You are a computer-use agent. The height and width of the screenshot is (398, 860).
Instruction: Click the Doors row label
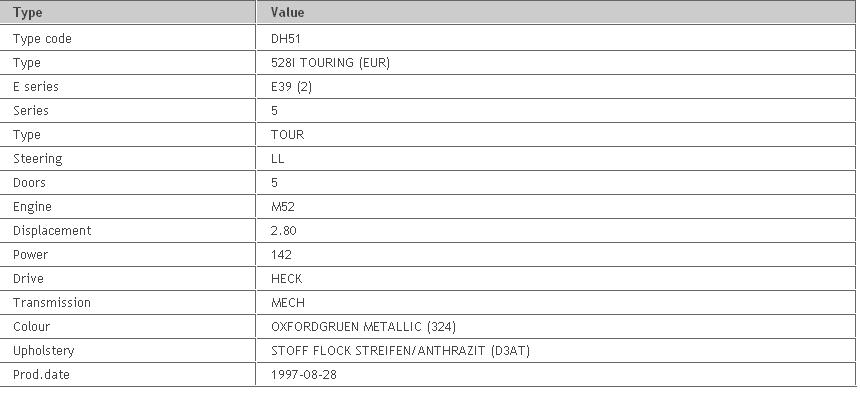[x=29, y=183]
